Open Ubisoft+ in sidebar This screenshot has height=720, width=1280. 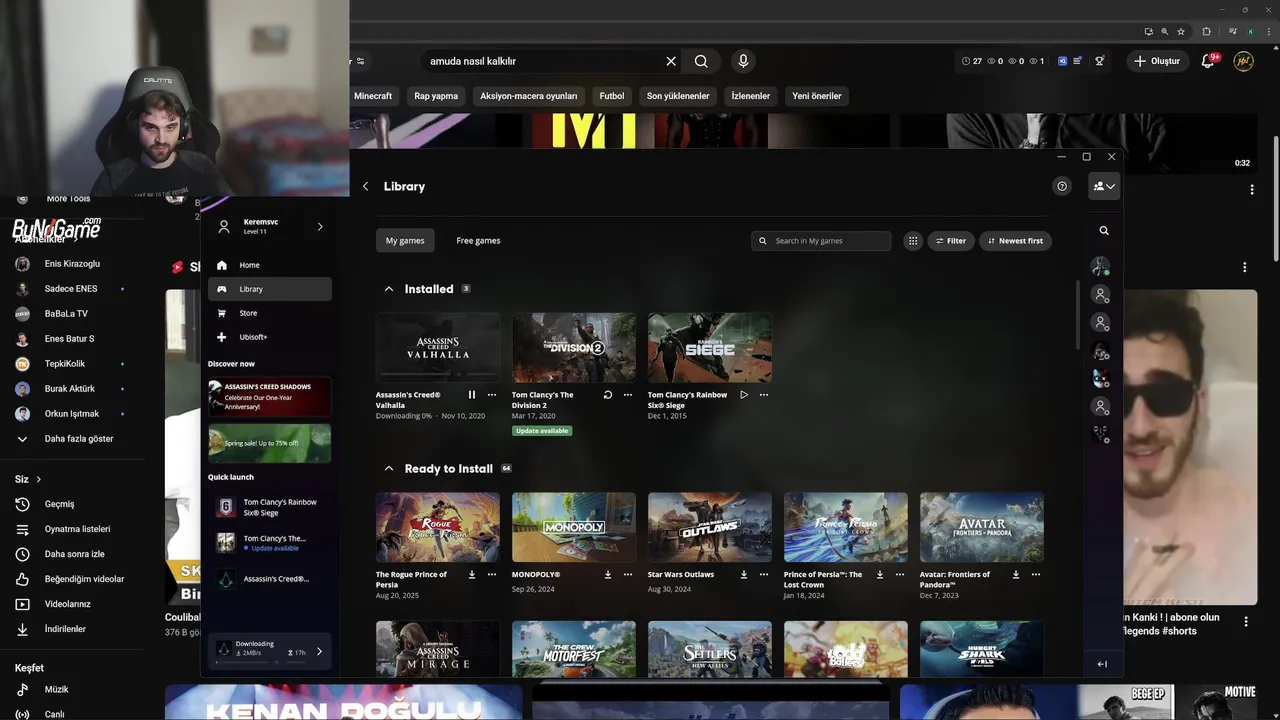[270, 337]
